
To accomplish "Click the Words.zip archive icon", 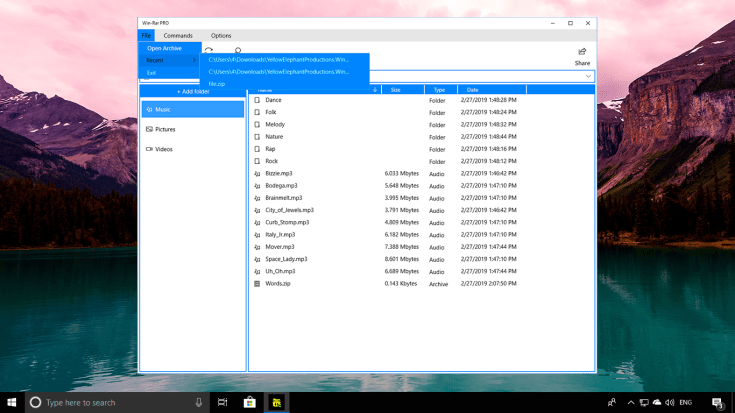I will pos(257,283).
